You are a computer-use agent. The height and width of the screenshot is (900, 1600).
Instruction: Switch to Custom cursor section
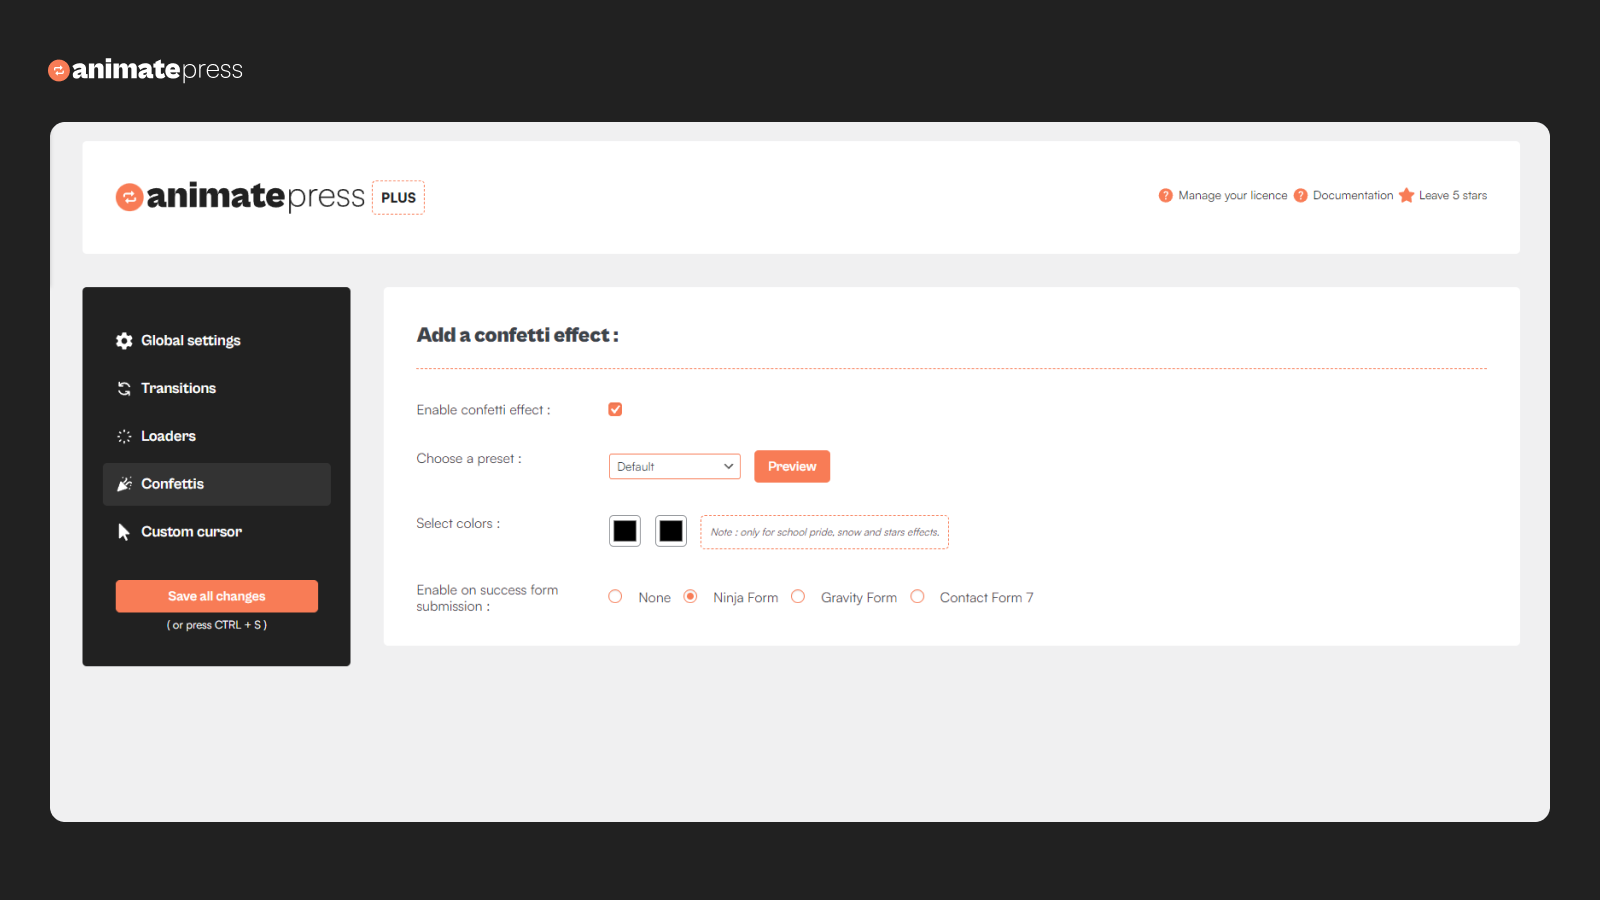[216, 532]
